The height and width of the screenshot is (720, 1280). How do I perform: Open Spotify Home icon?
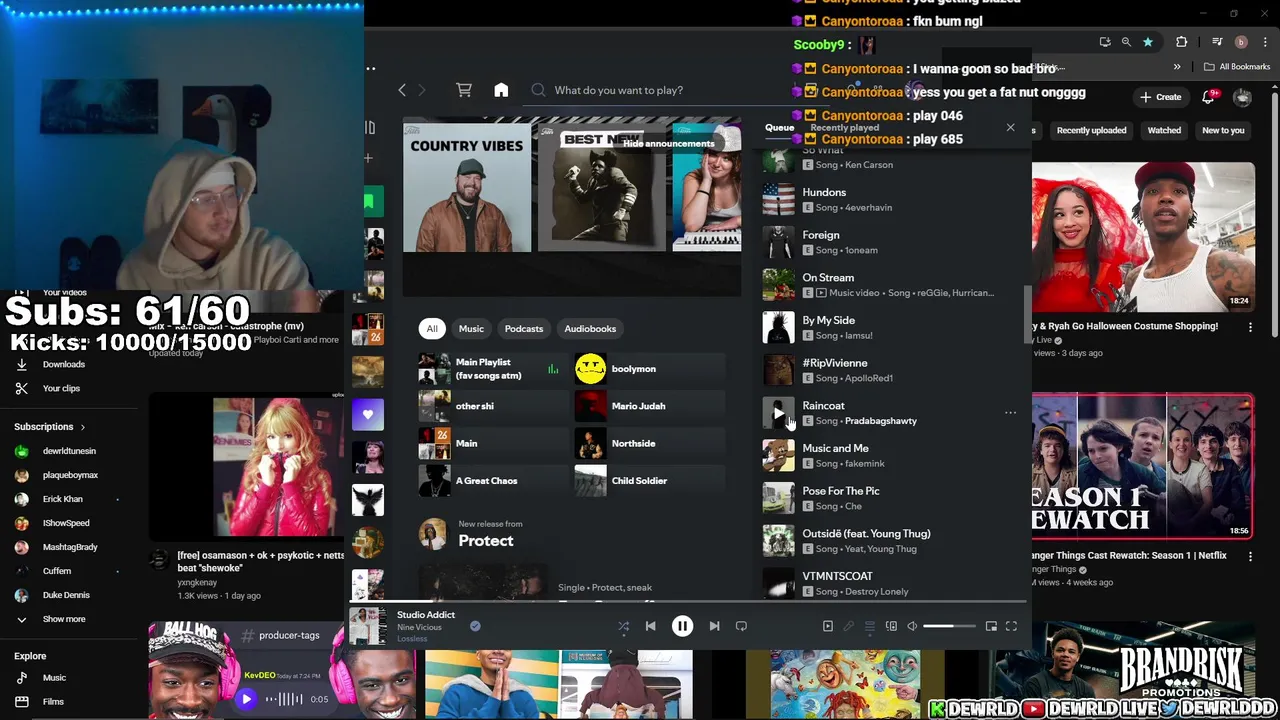click(501, 90)
